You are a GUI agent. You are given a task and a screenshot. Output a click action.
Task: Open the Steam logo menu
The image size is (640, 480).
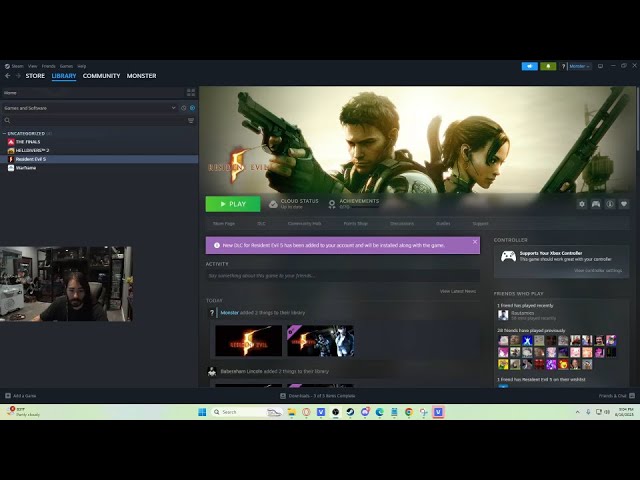[14, 66]
